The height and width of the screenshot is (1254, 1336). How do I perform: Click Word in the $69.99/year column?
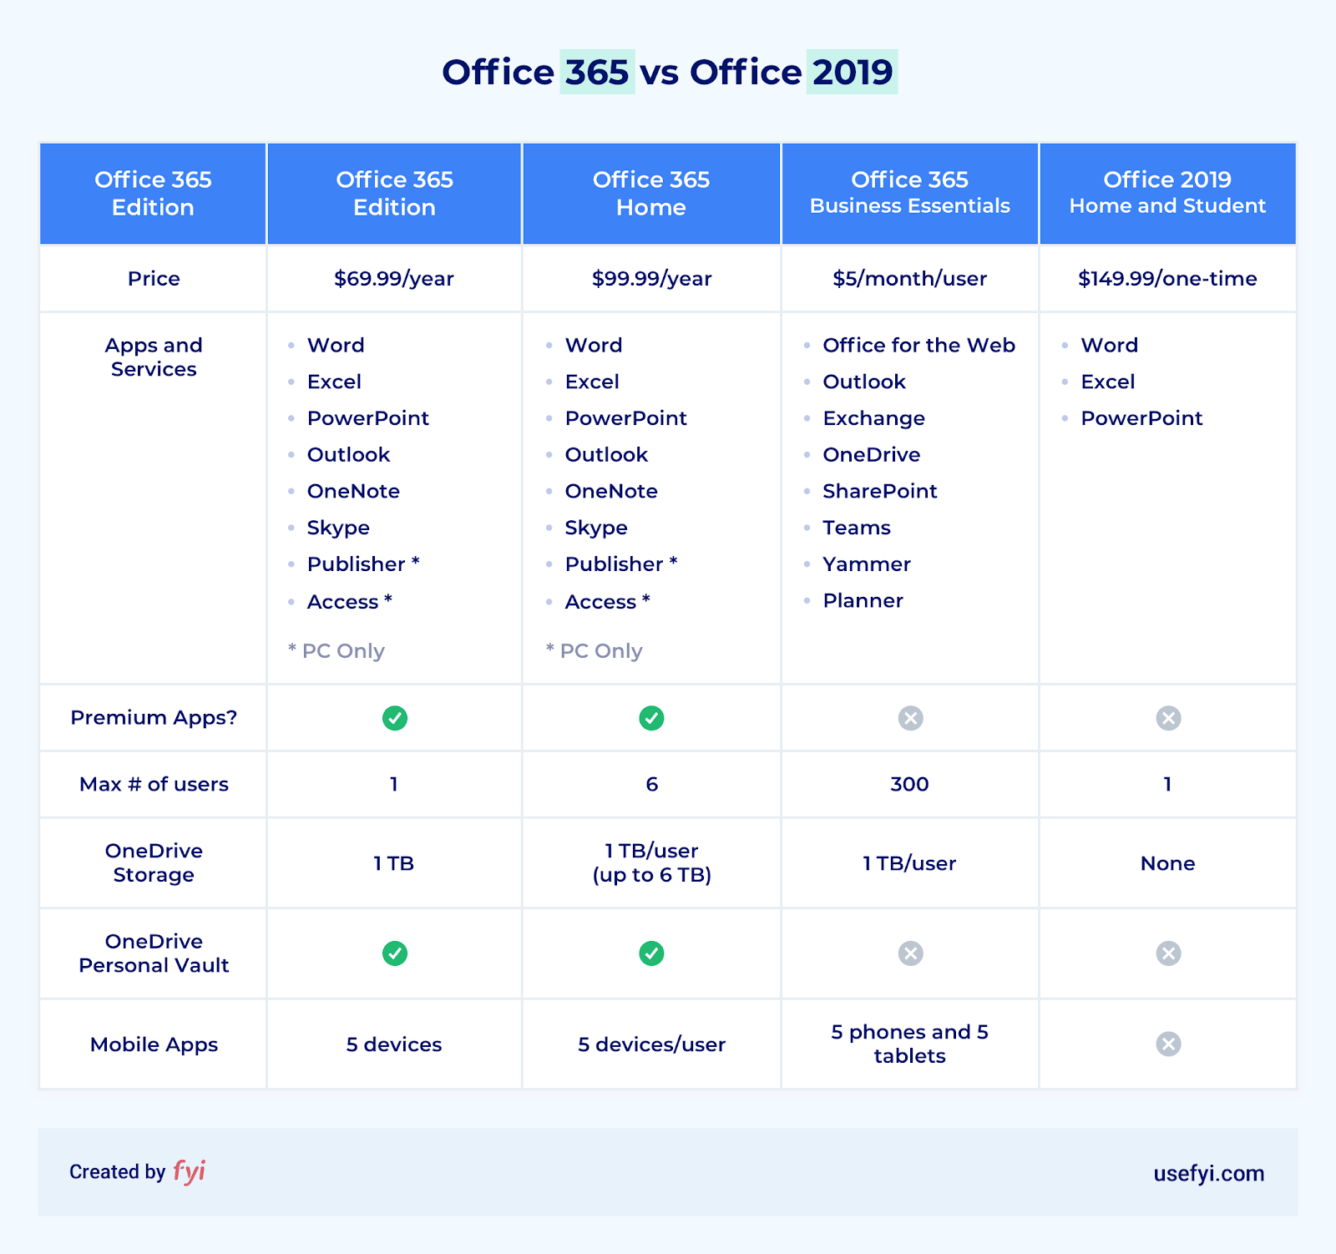pyautogui.click(x=336, y=345)
